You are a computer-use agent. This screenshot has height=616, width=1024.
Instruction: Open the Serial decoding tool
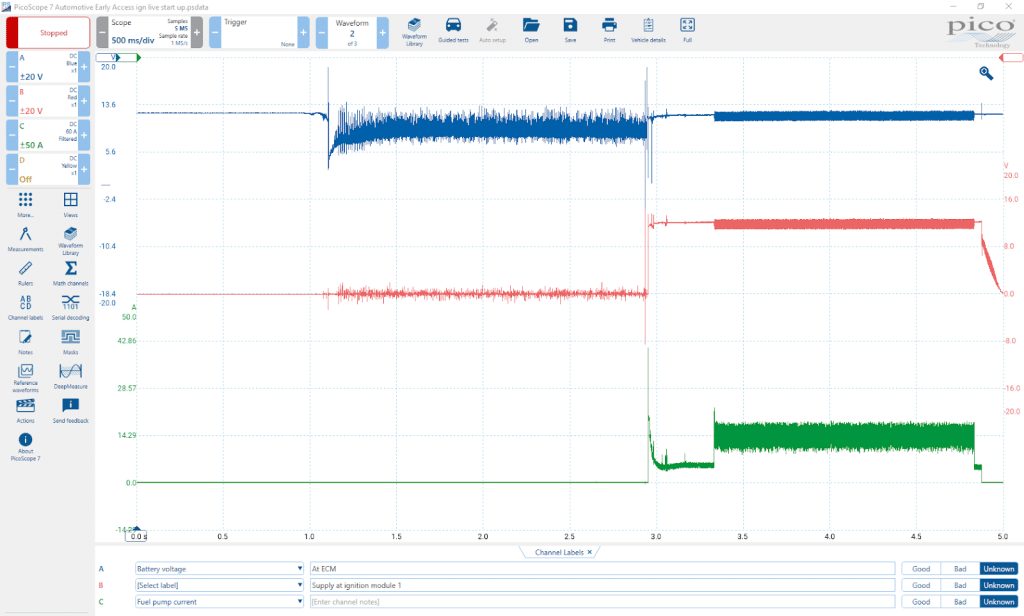click(71, 307)
